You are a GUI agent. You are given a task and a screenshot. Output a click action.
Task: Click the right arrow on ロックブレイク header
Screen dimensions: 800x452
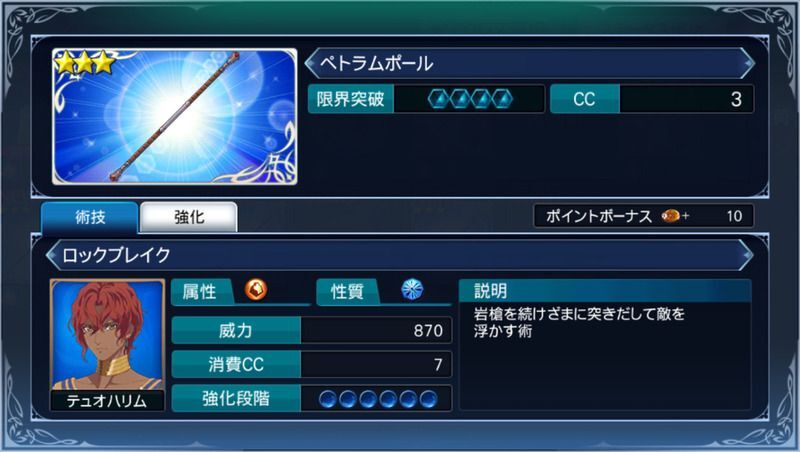tap(747, 255)
